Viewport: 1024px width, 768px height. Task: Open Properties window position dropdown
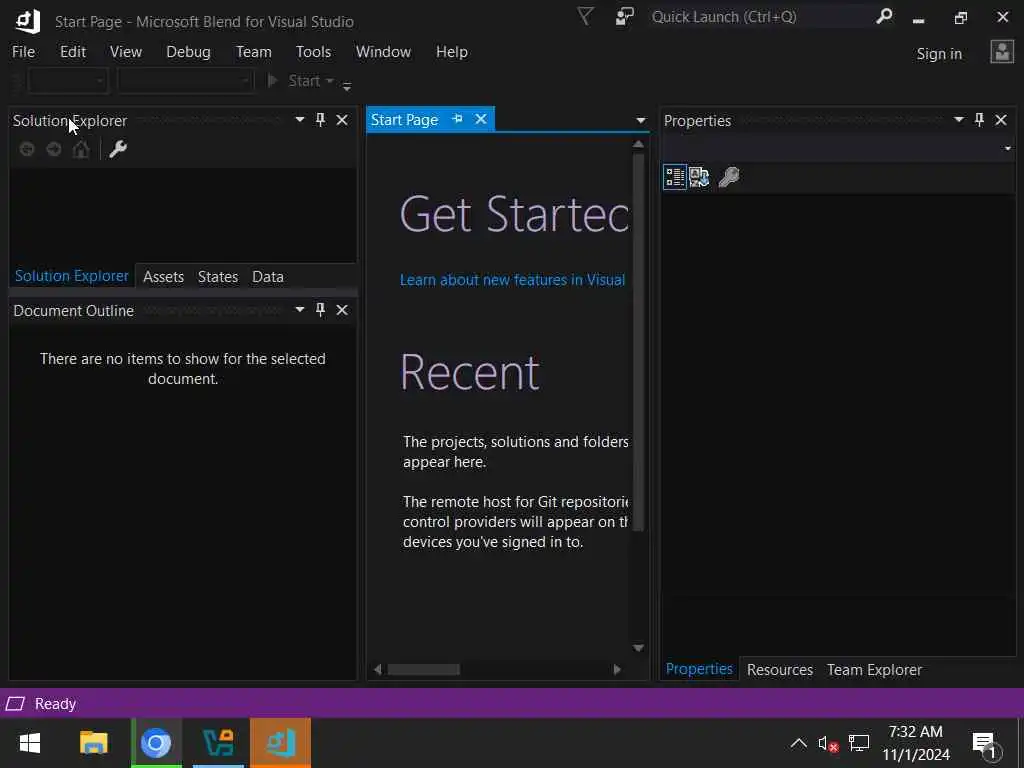[x=959, y=120]
